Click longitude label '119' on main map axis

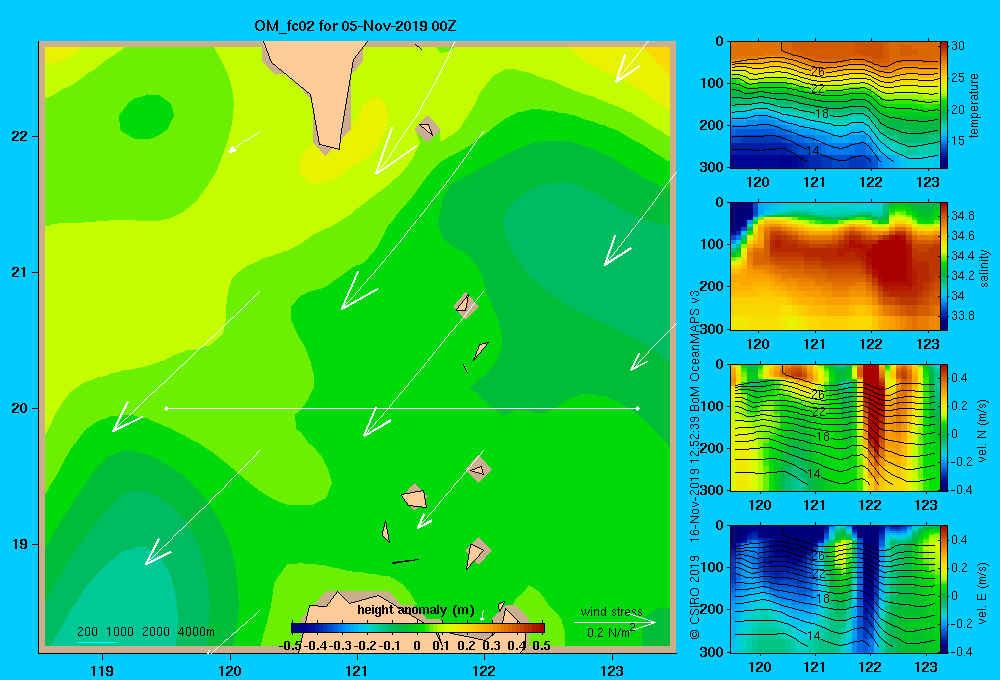pos(102,670)
